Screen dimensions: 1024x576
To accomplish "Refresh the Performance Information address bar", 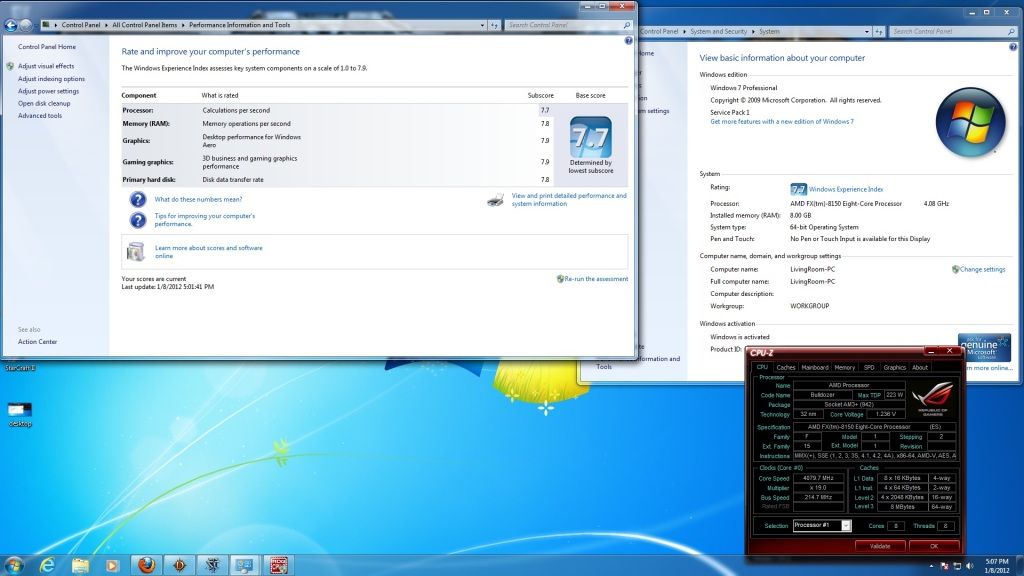I will click(494, 25).
